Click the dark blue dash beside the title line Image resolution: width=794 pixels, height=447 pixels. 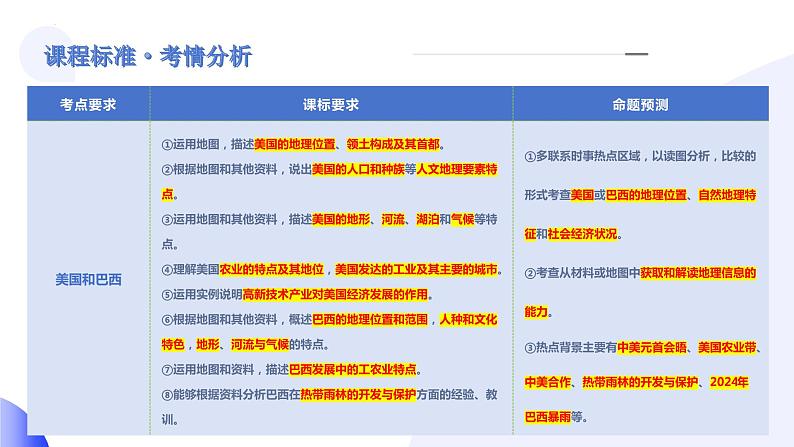click(x=636, y=54)
